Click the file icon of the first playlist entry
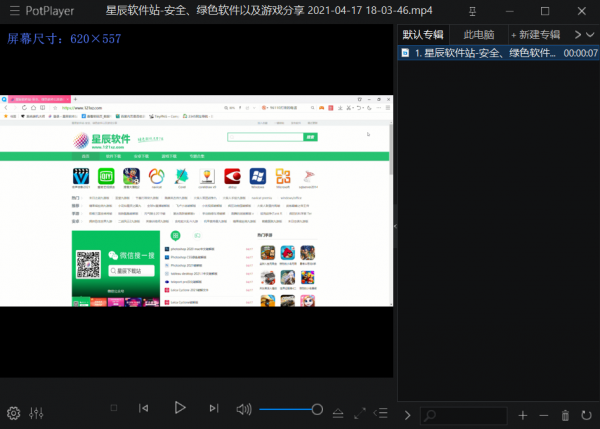This screenshot has width=600, height=429. click(x=405, y=53)
